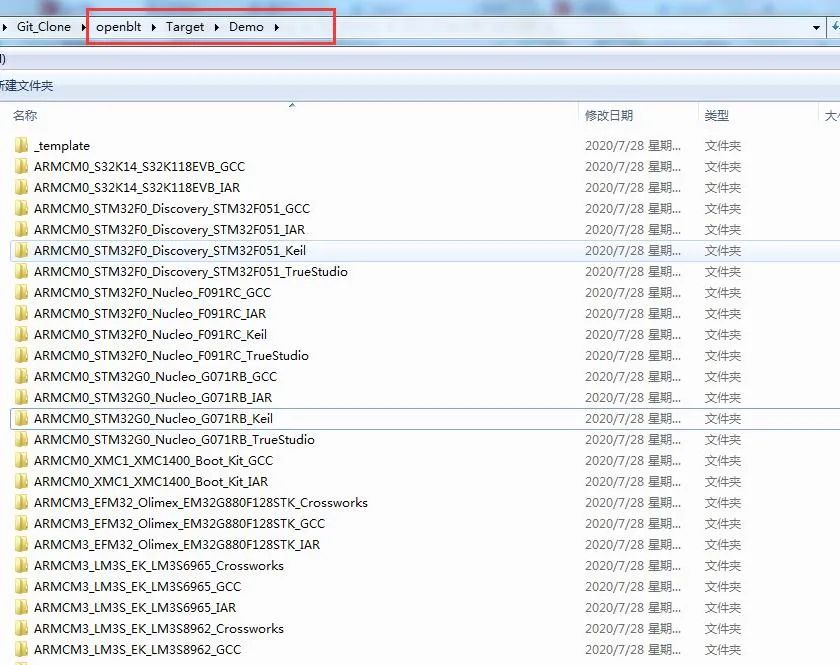Click the folder icon next to _template
Image resolution: width=840 pixels, height=665 pixels.
[22, 145]
